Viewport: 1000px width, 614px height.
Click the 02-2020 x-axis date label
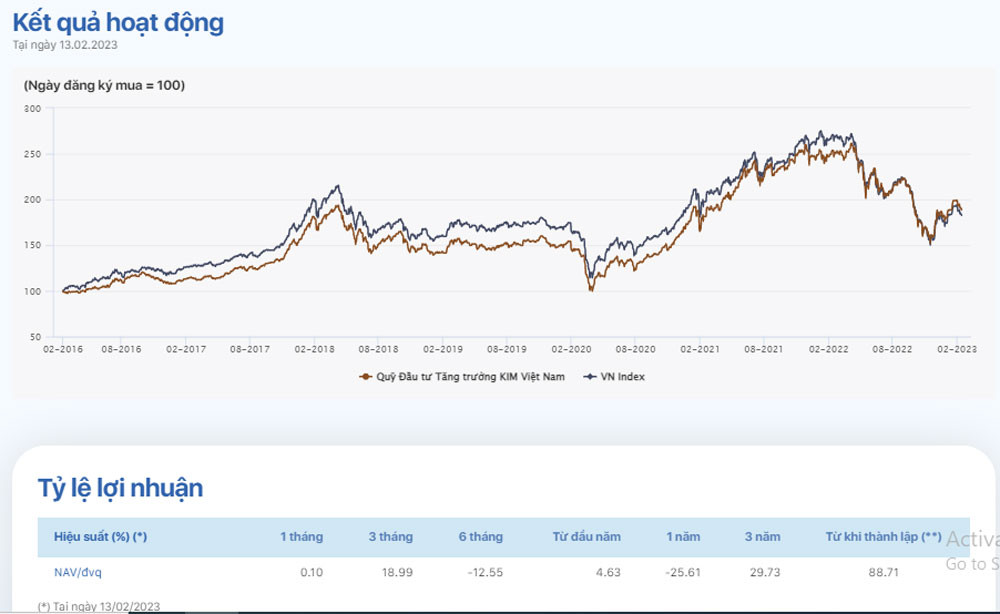(x=571, y=350)
